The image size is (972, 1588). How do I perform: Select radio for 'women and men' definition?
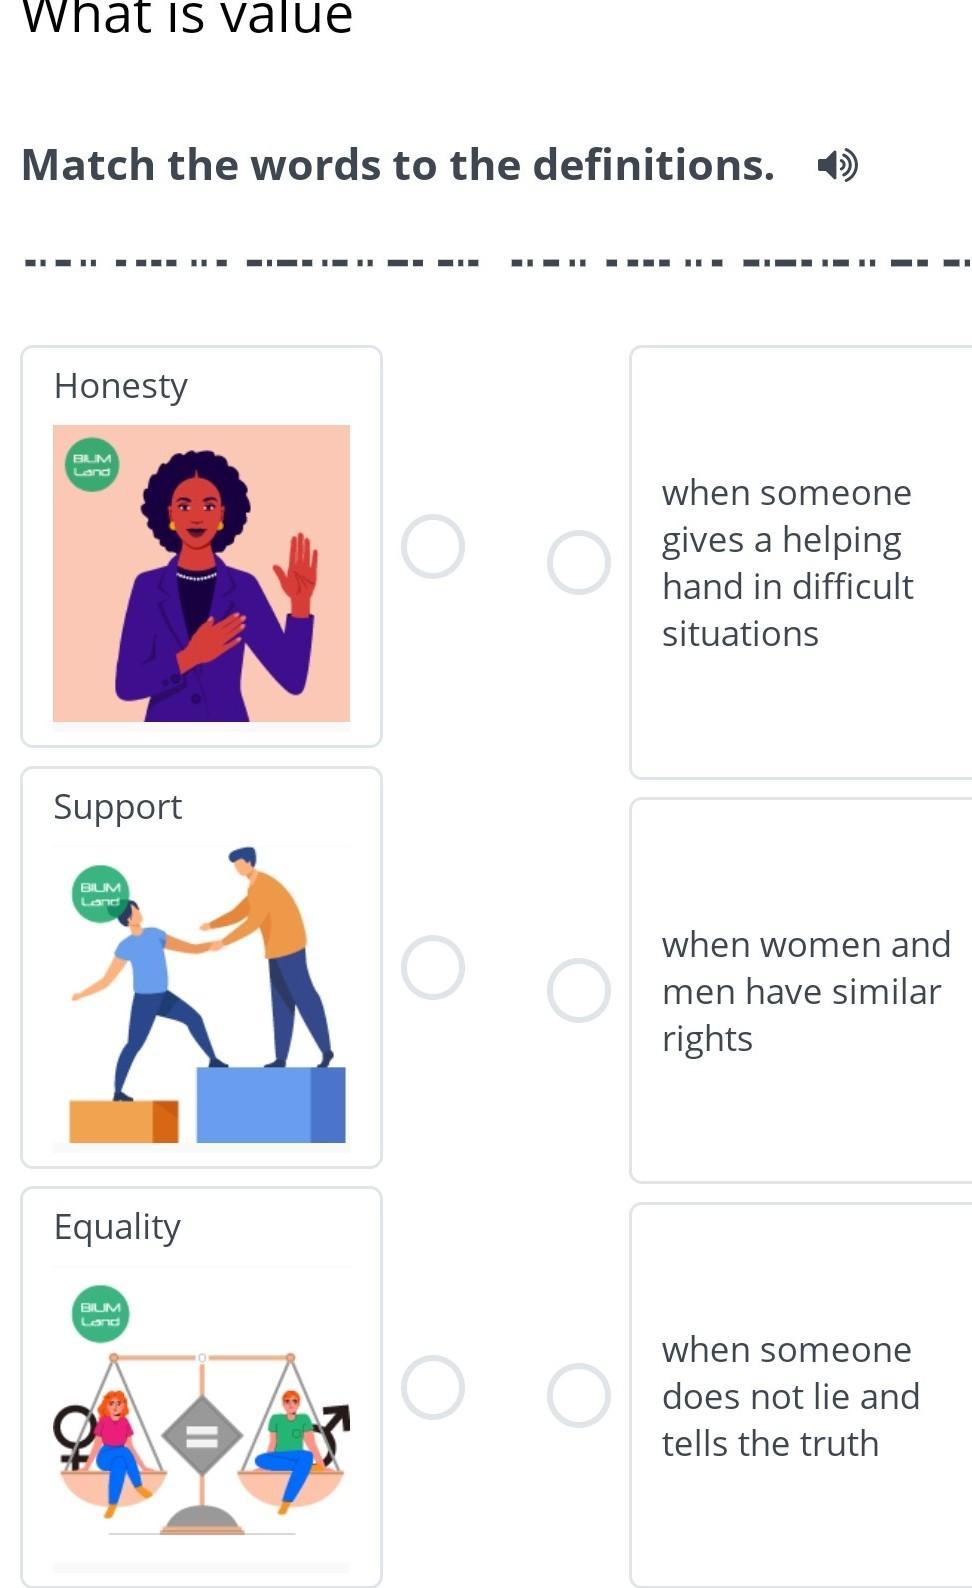578,990
